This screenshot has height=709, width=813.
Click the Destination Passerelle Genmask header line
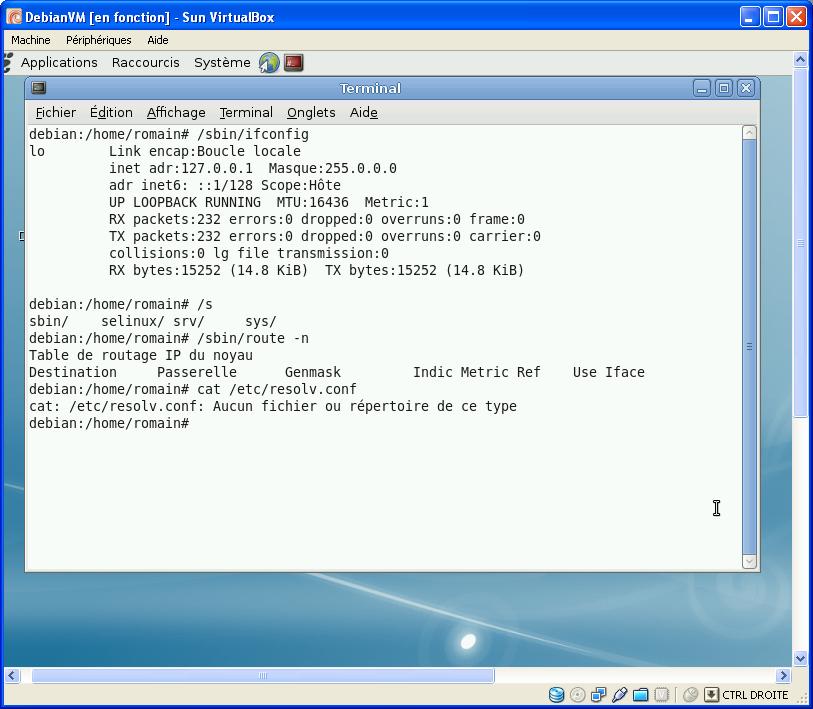click(x=337, y=372)
